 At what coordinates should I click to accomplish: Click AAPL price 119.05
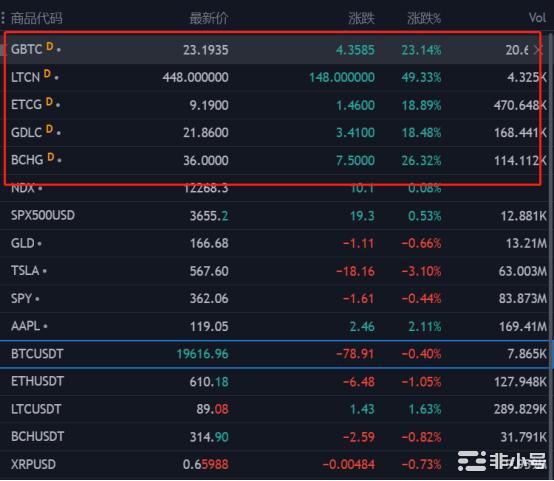click(x=209, y=327)
